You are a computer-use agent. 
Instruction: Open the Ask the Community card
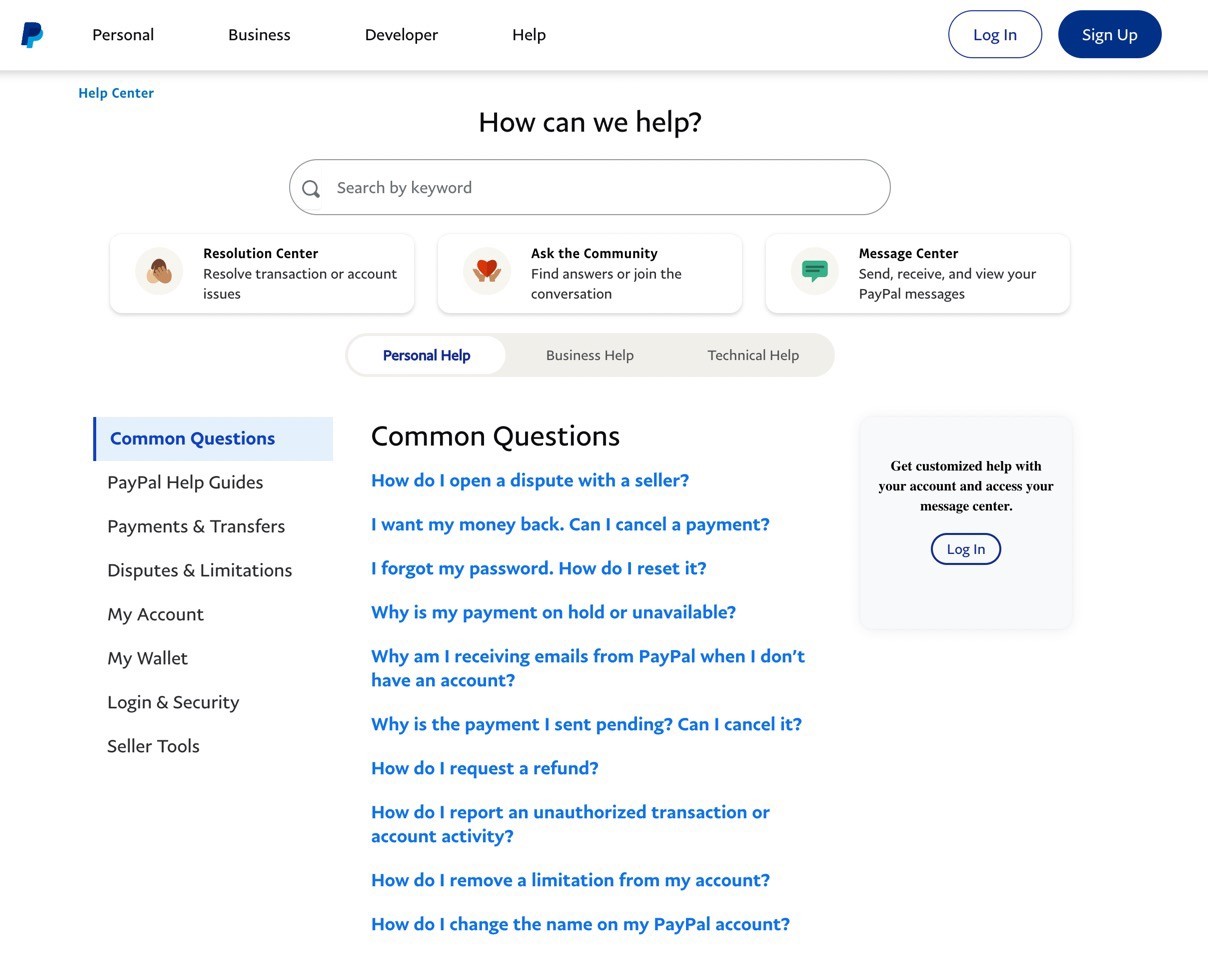(589, 273)
